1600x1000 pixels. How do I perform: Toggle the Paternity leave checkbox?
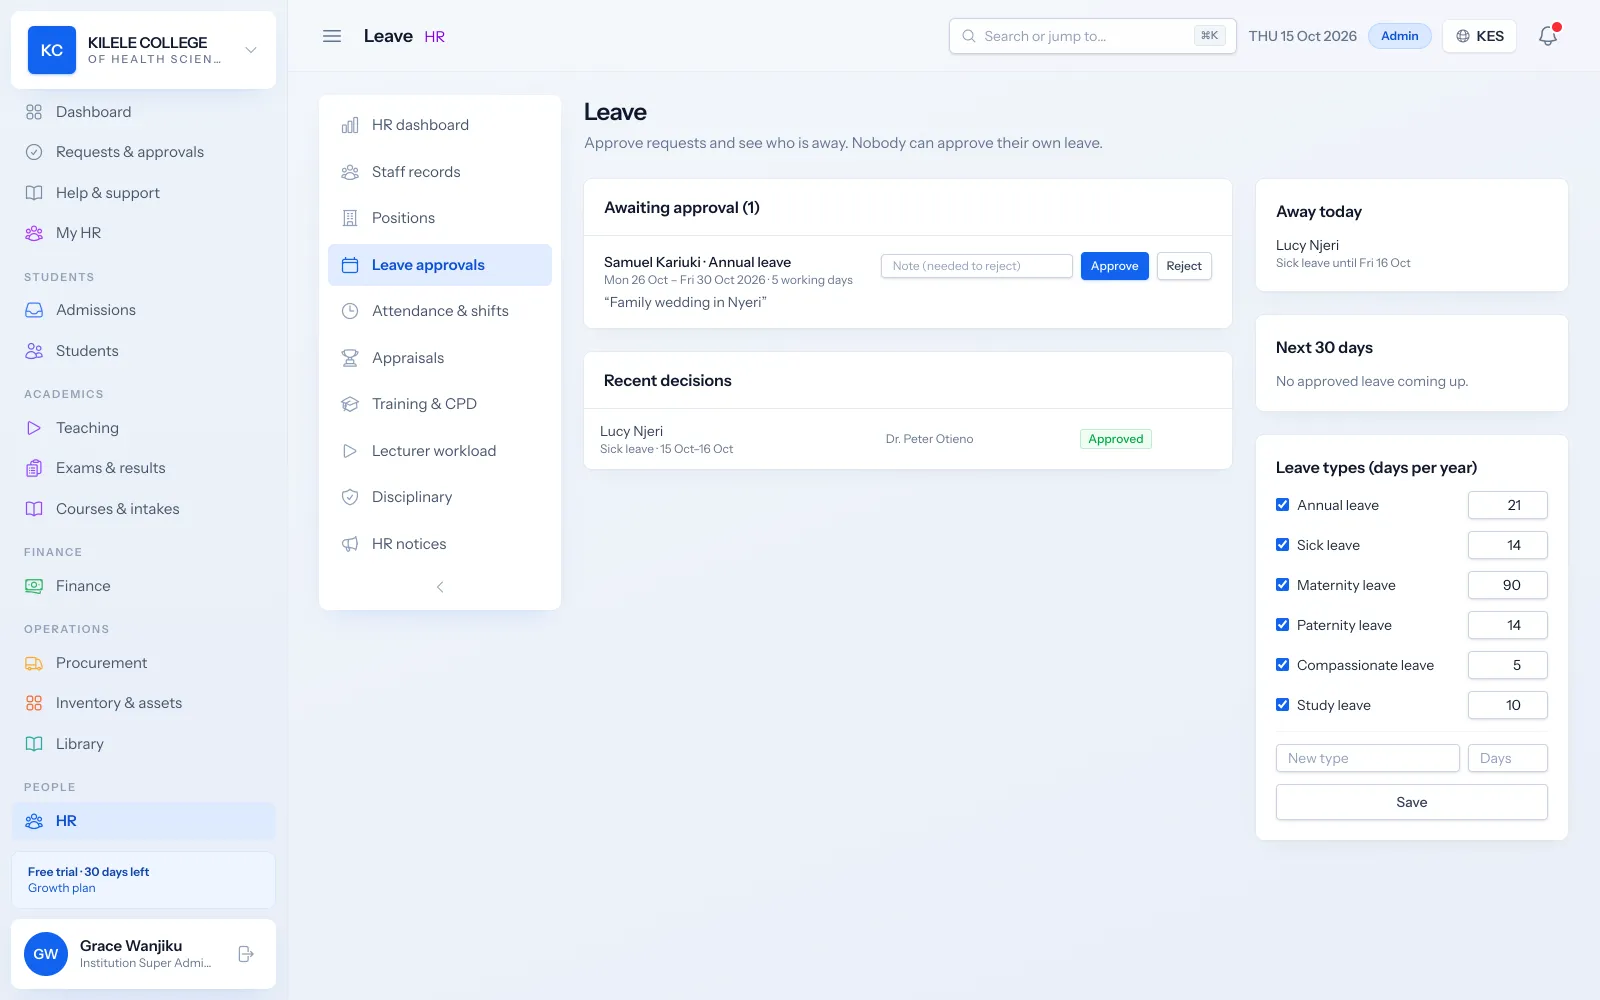pyautogui.click(x=1282, y=625)
